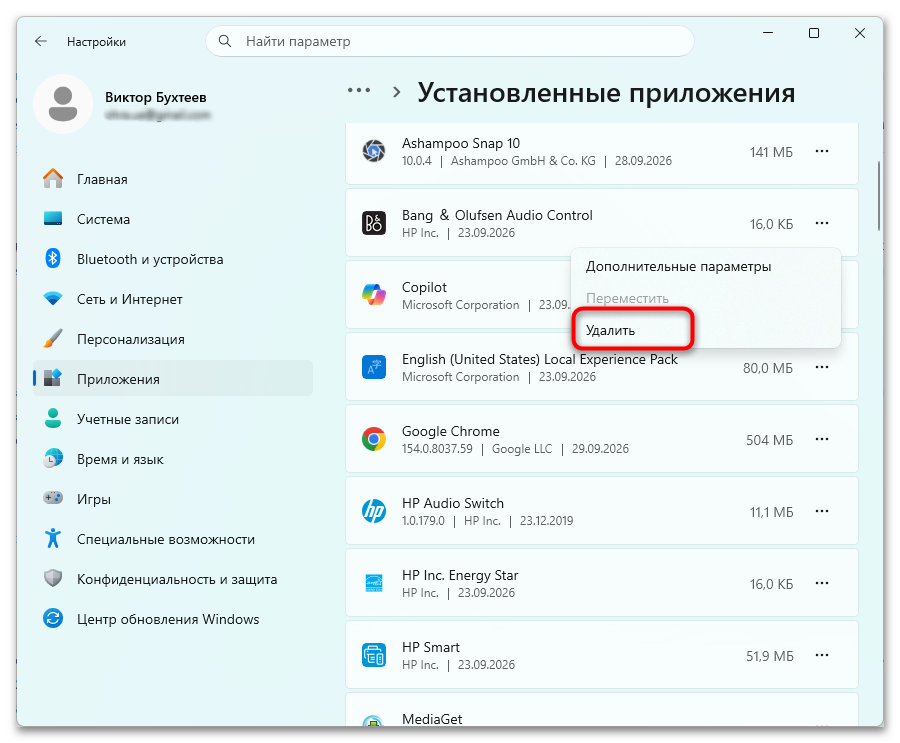This screenshot has height=743, width=900.
Task: Click the Ashampoo Snap 10 app icon
Action: coord(374,151)
